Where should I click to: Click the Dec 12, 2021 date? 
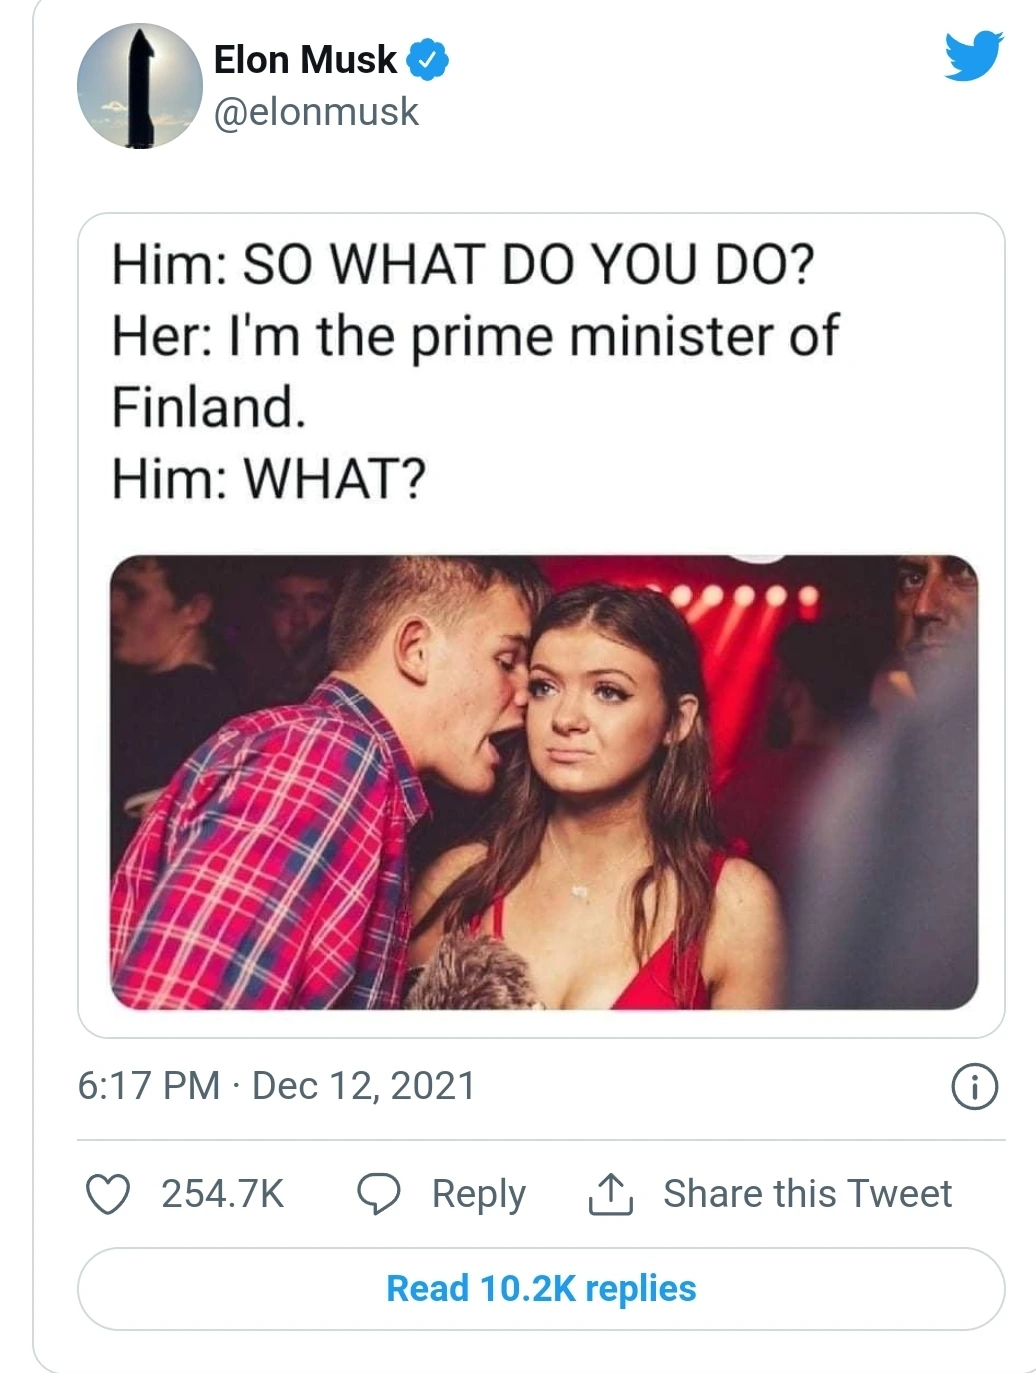(364, 1086)
